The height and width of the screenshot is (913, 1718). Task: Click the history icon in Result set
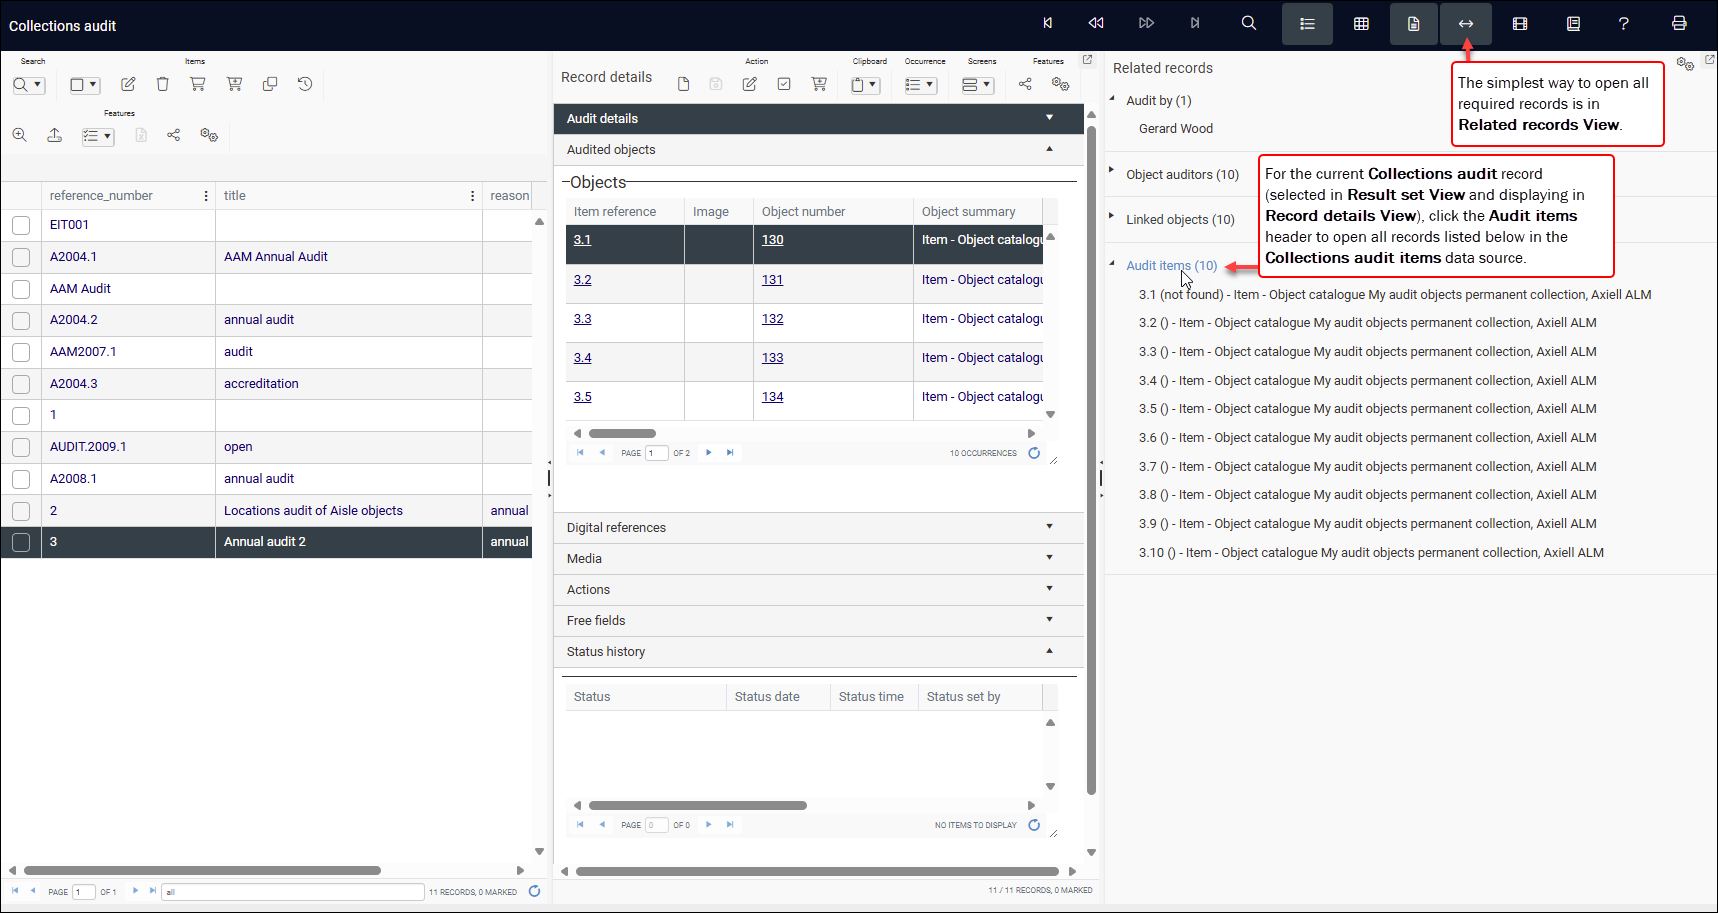[305, 84]
